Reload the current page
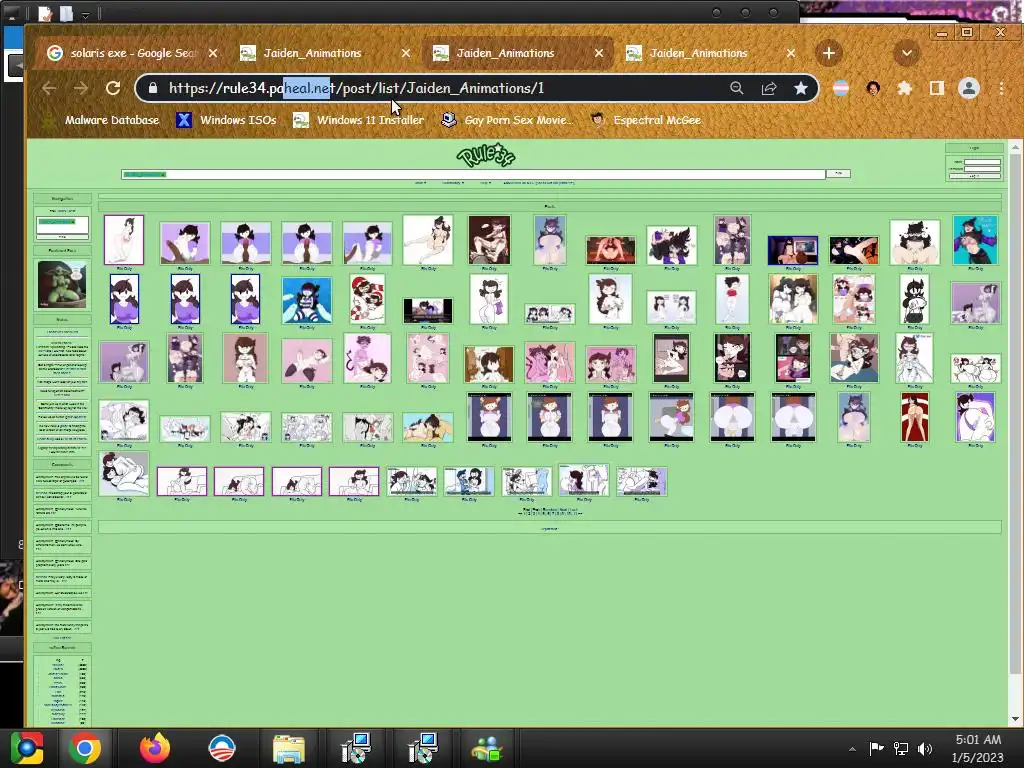Screen dimensions: 1024x768 [113, 88]
